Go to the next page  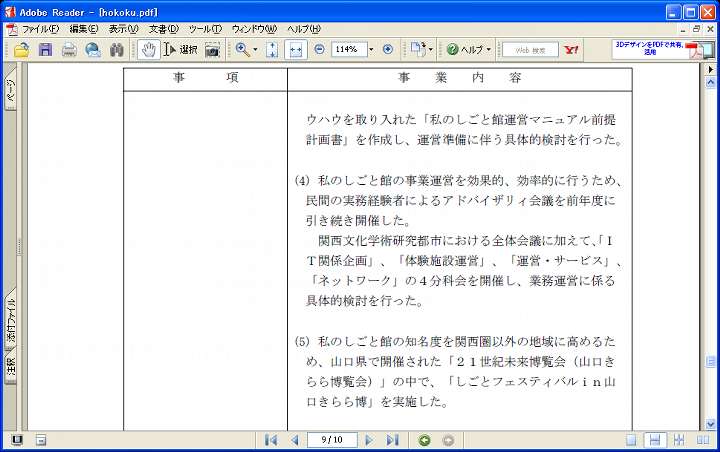click(369, 440)
